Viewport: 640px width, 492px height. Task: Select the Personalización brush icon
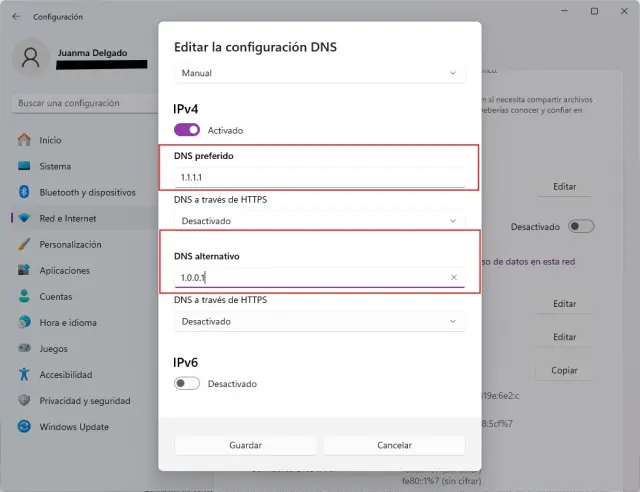coord(24,244)
